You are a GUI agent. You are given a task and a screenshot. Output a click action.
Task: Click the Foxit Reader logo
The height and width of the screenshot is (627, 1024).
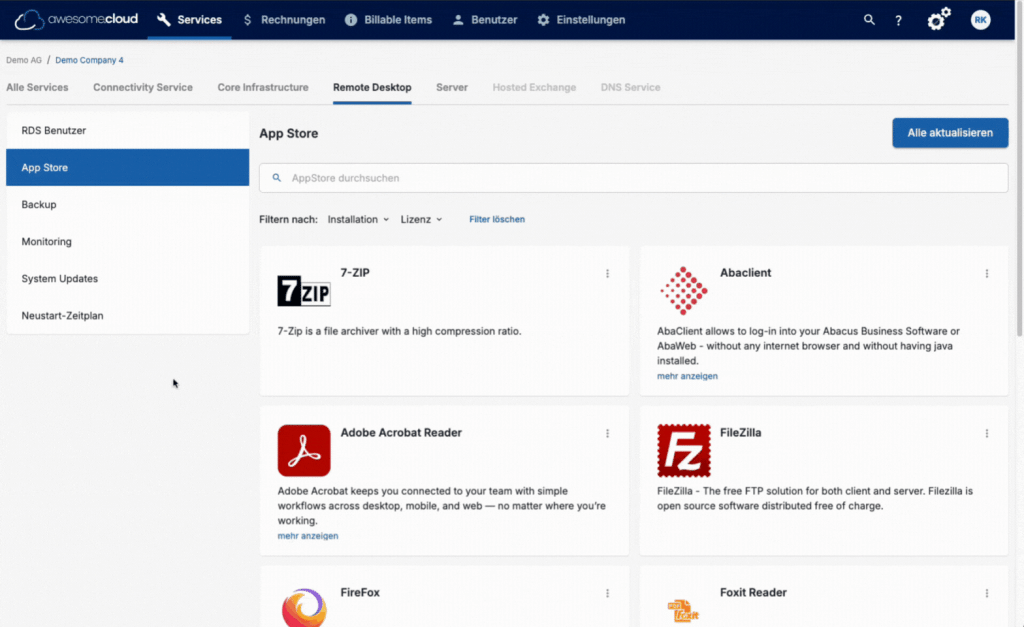[683, 611]
